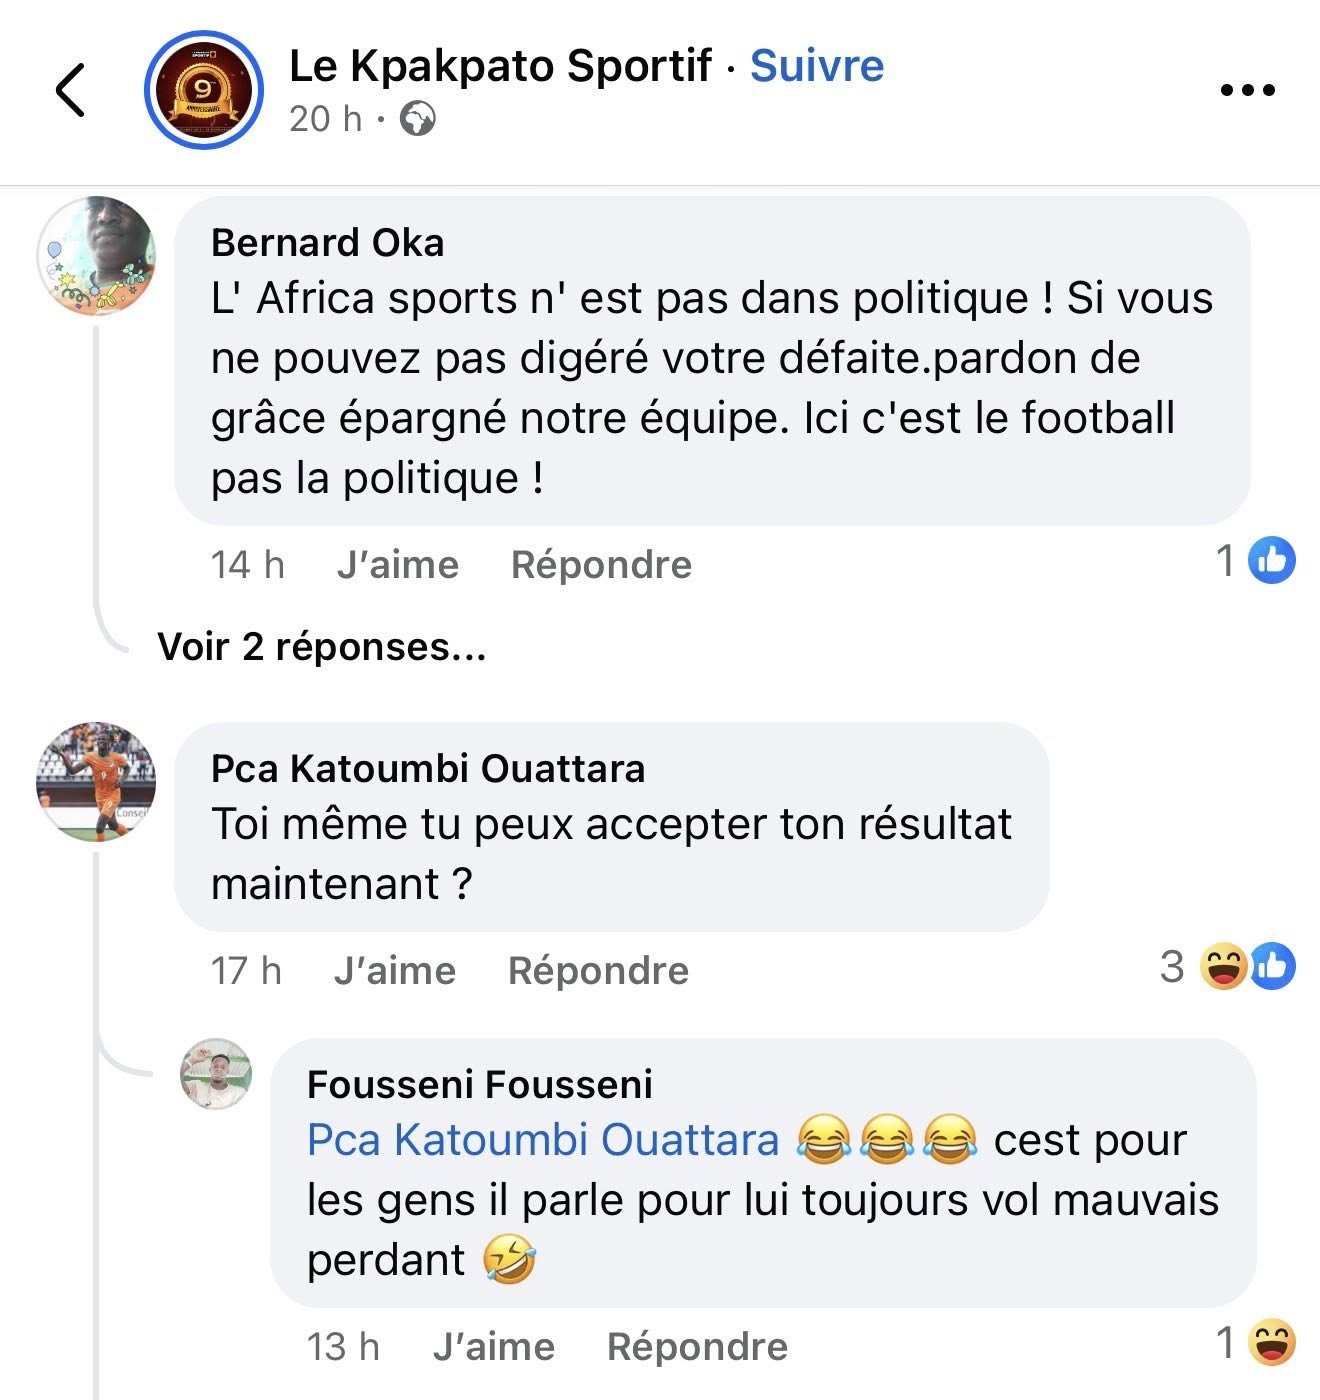Image resolution: width=1320 pixels, height=1400 pixels.
Task: View laughing reaction on Fousseni Fousseni's reply
Action: 1272,1343
